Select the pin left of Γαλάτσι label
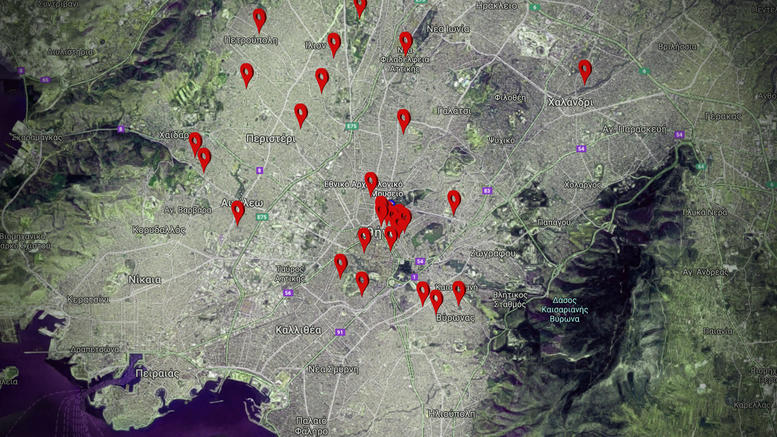This screenshot has width=777, height=437. [x=404, y=120]
